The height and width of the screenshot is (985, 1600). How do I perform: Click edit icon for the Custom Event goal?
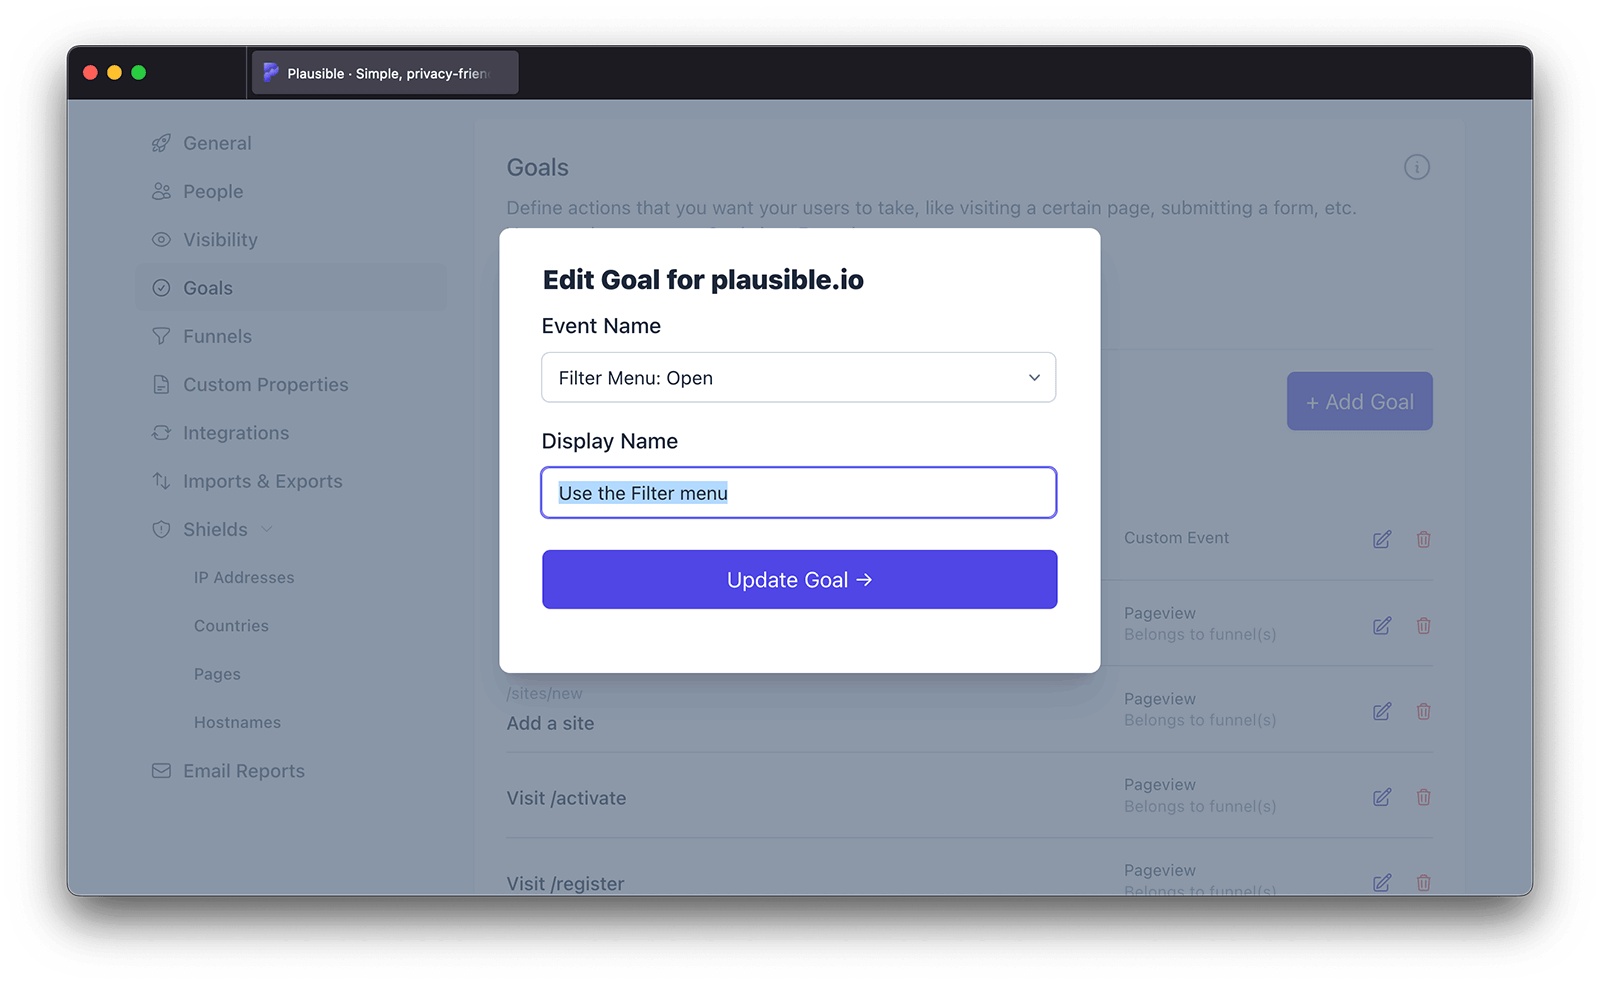click(x=1382, y=539)
